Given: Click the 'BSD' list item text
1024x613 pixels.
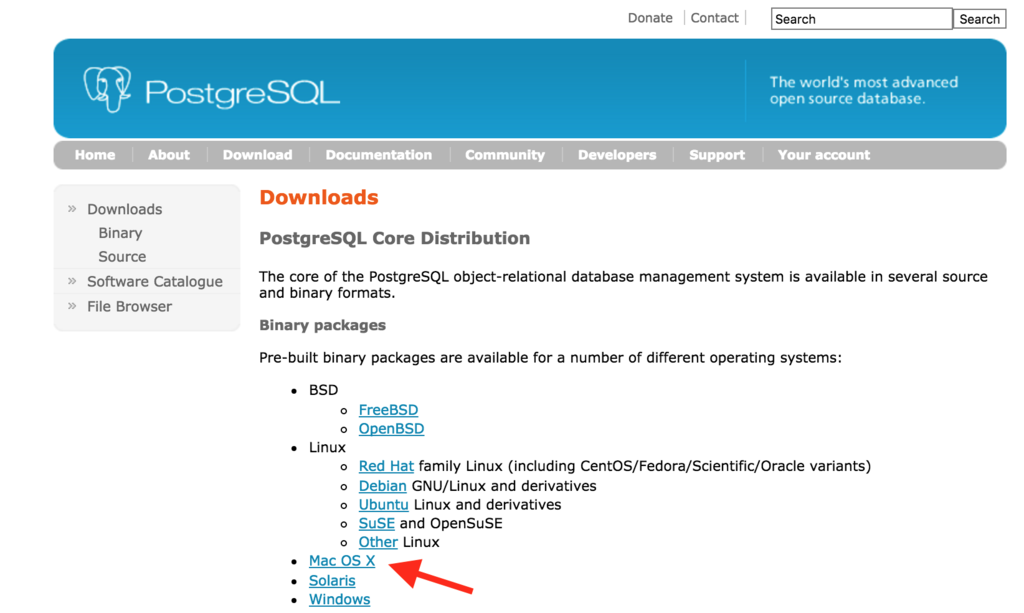Looking at the screenshot, I should 323,390.
